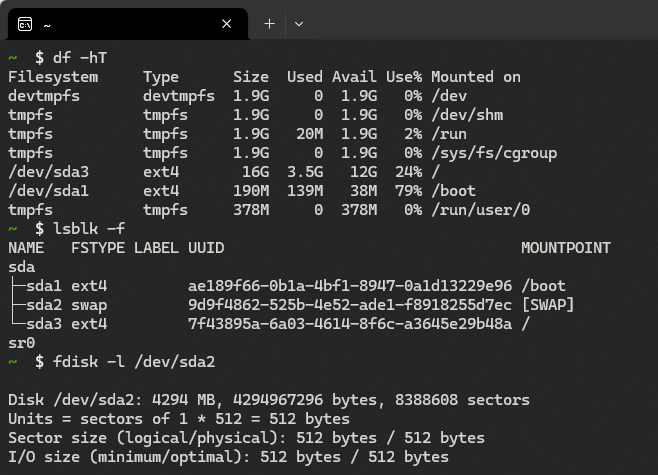This screenshot has height=475, width=658.
Task: Click the /sys/fs/cgroup mount path
Action: [x=494, y=153]
